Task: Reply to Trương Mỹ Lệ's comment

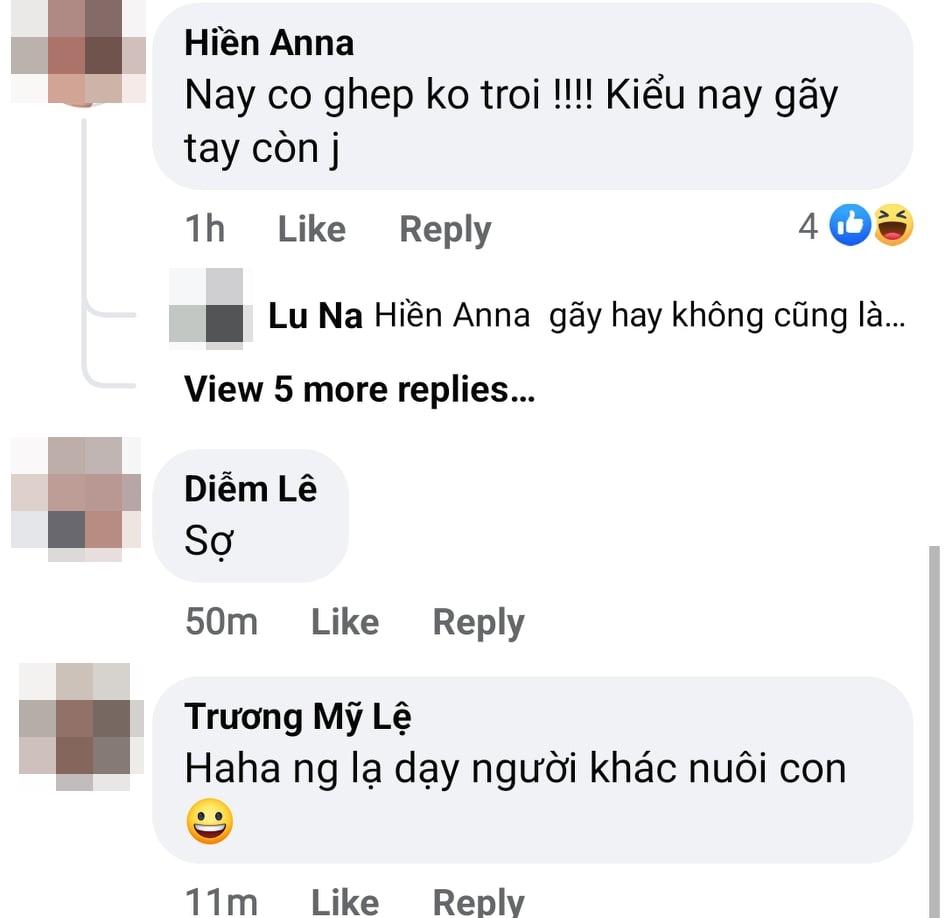Action: coord(478,898)
